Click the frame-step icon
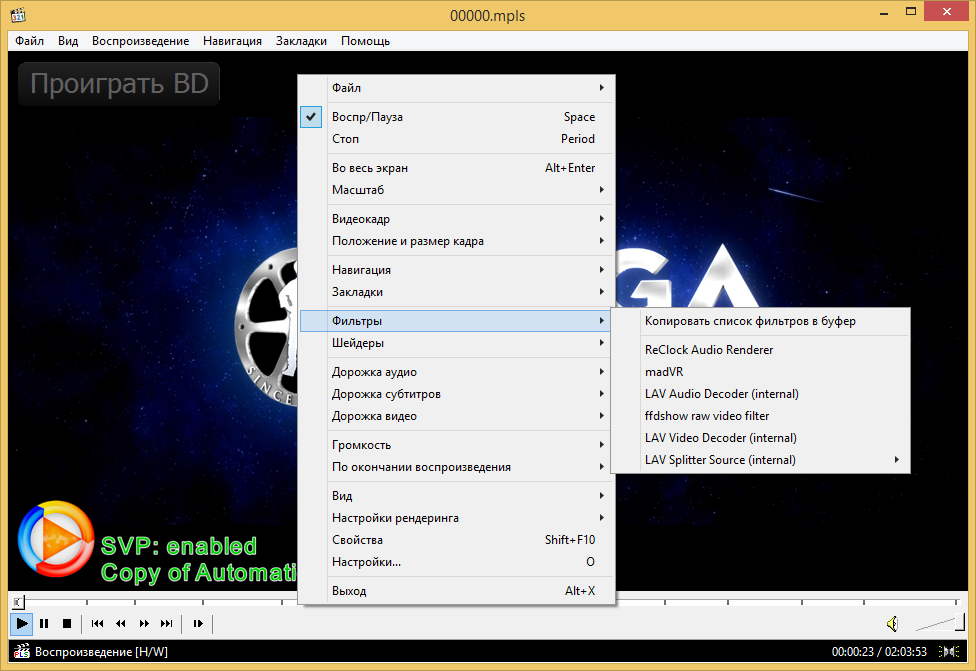Screen dimensions: 976x671 point(198,624)
